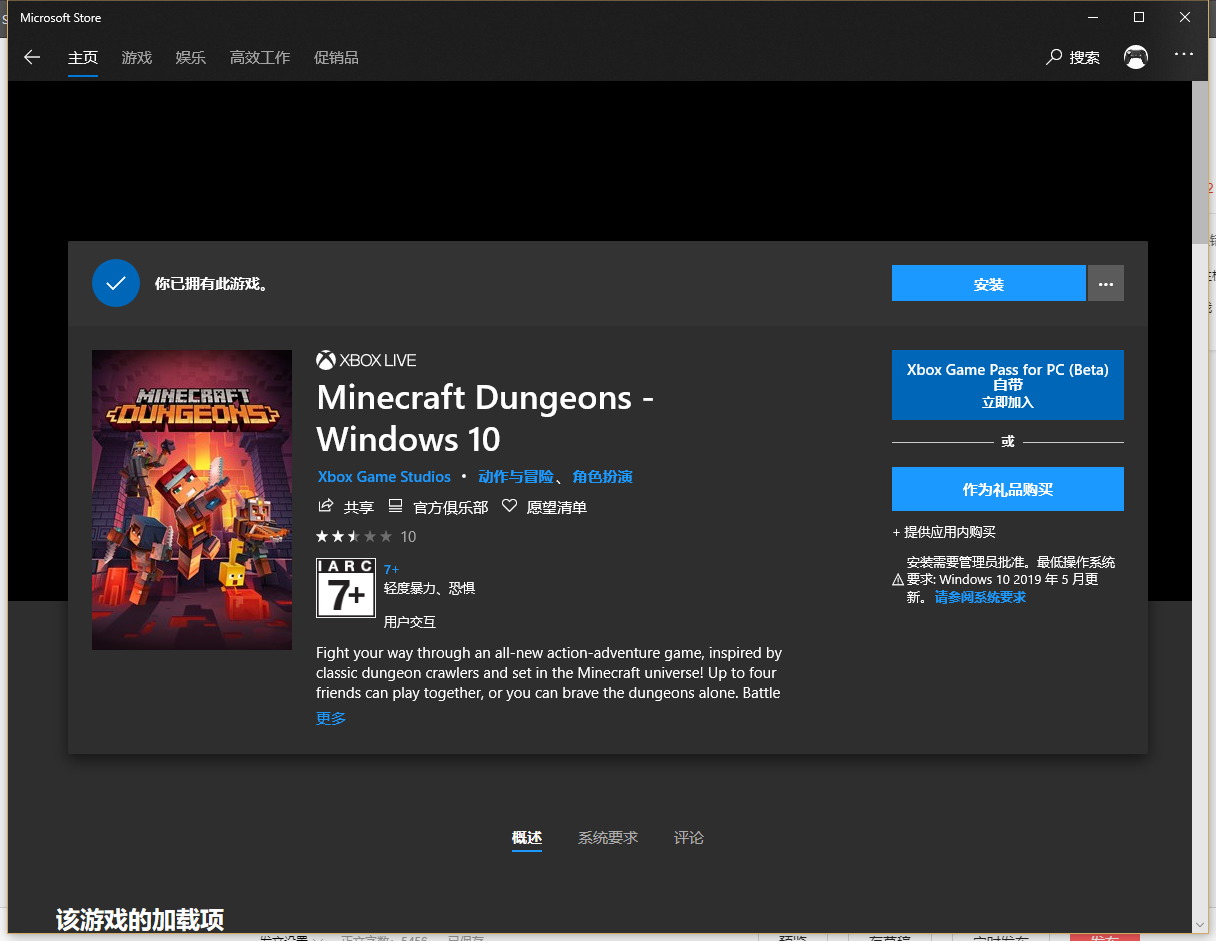1216x941 pixels.
Task: Switch to the 游戏 tab
Action: pyautogui.click(x=137, y=57)
